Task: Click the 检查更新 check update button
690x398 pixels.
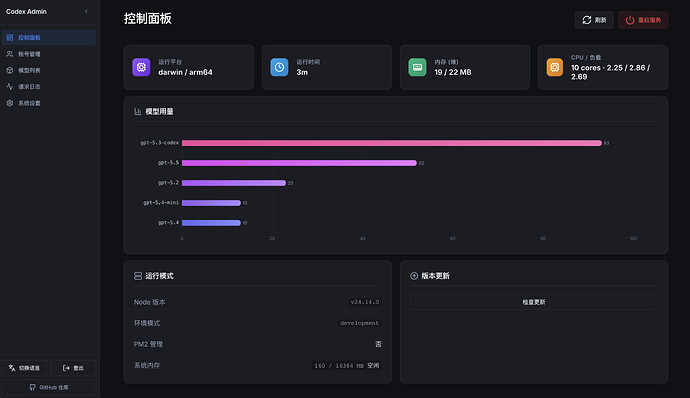Action: pos(534,302)
